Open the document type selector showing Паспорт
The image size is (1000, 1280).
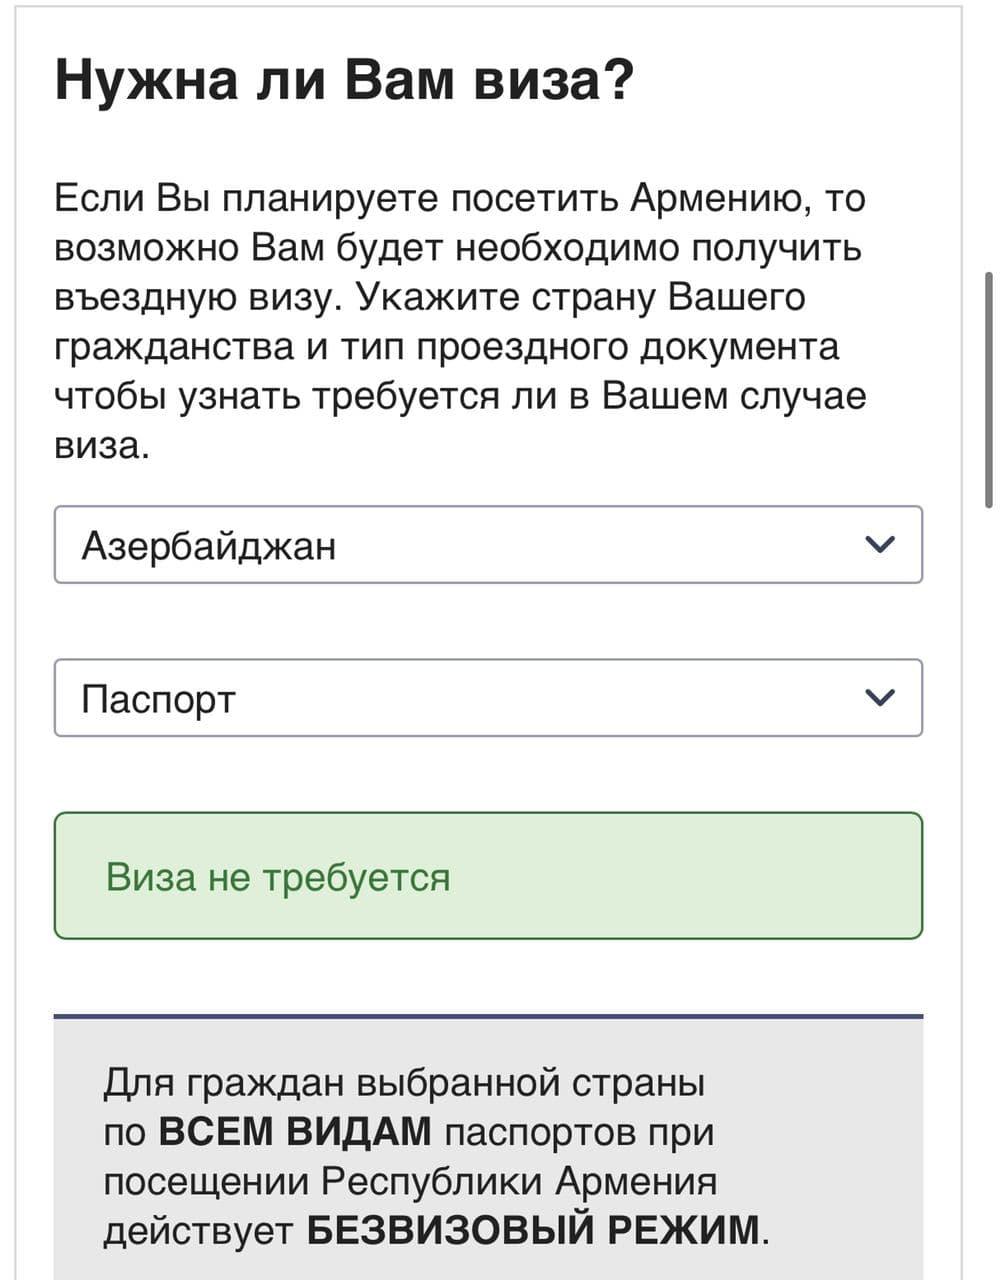coord(450,698)
